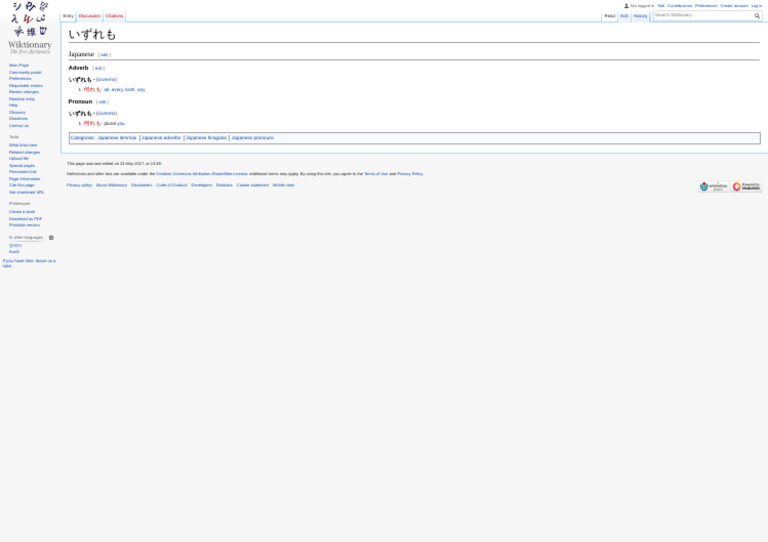The height and width of the screenshot is (542, 768).
Task: Open Creative Commons Attribution-ShareAlike License link
Action: [202, 174]
